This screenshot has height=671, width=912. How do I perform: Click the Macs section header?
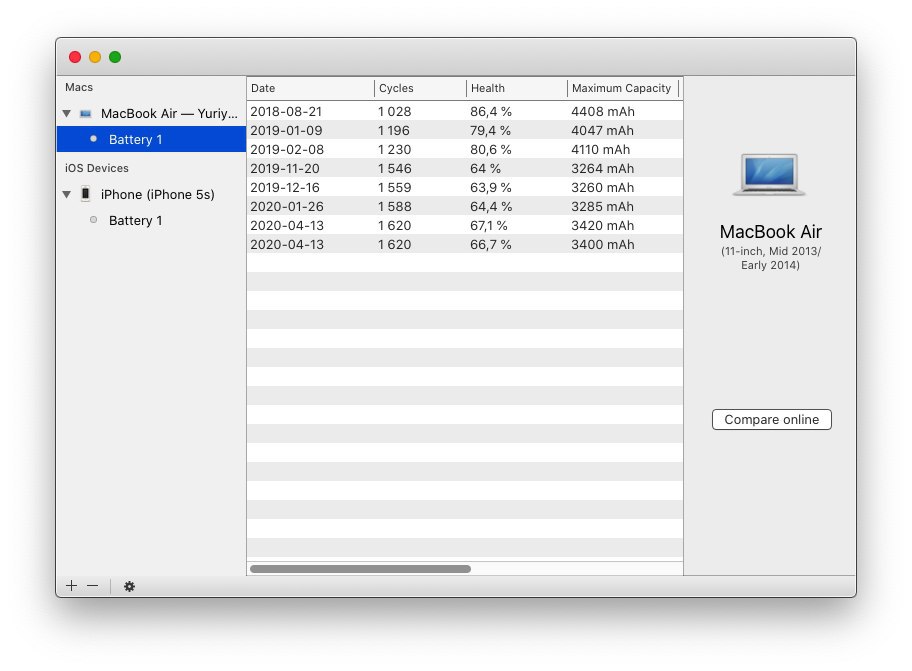(x=79, y=87)
